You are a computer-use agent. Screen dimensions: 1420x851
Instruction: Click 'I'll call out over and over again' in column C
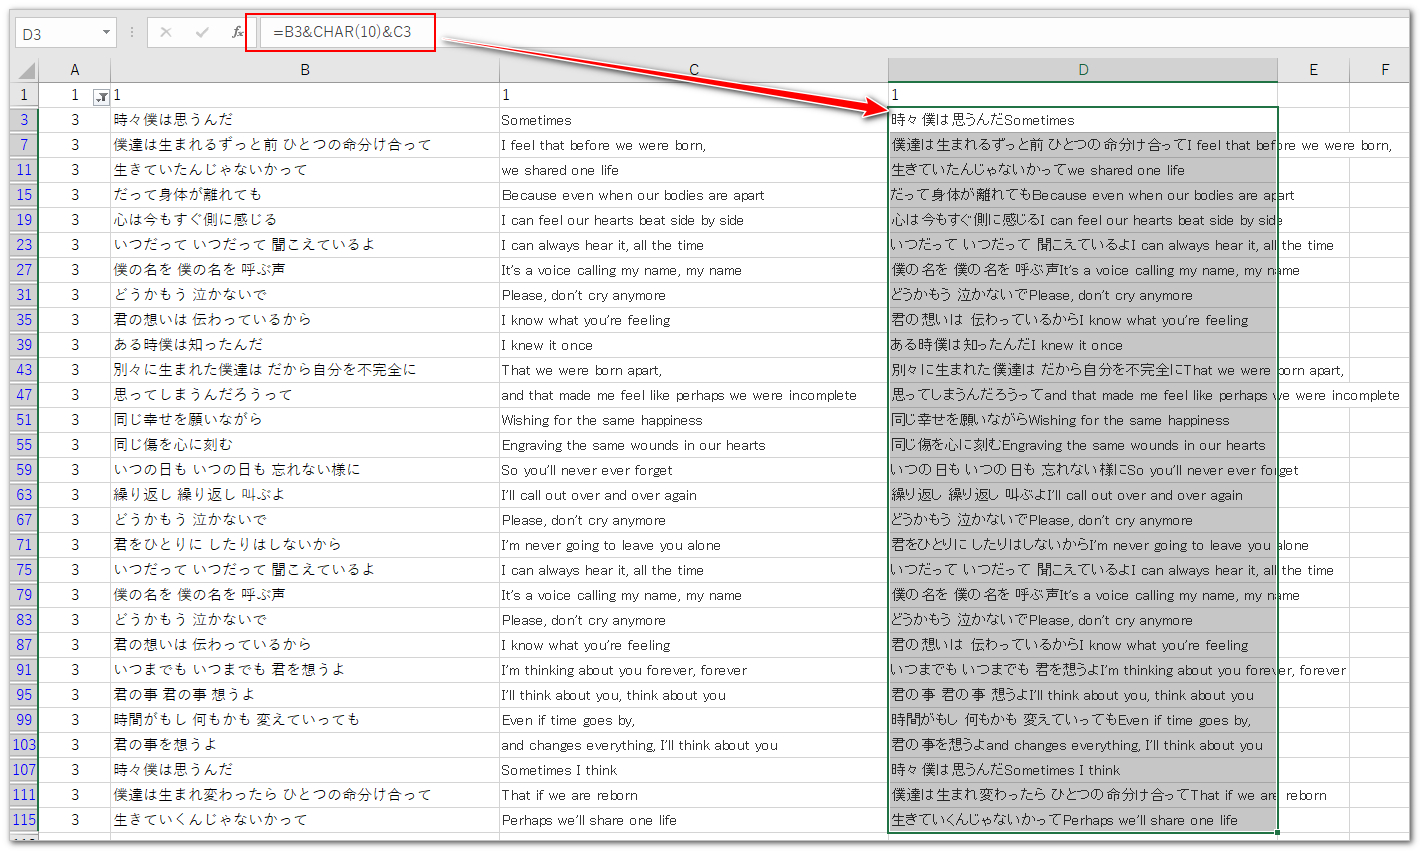[x=694, y=495]
